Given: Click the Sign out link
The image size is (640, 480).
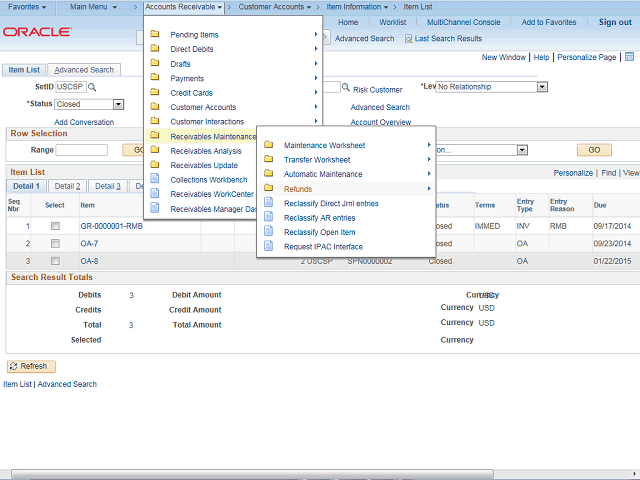Looking at the screenshot, I should pyautogui.click(x=614, y=22).
